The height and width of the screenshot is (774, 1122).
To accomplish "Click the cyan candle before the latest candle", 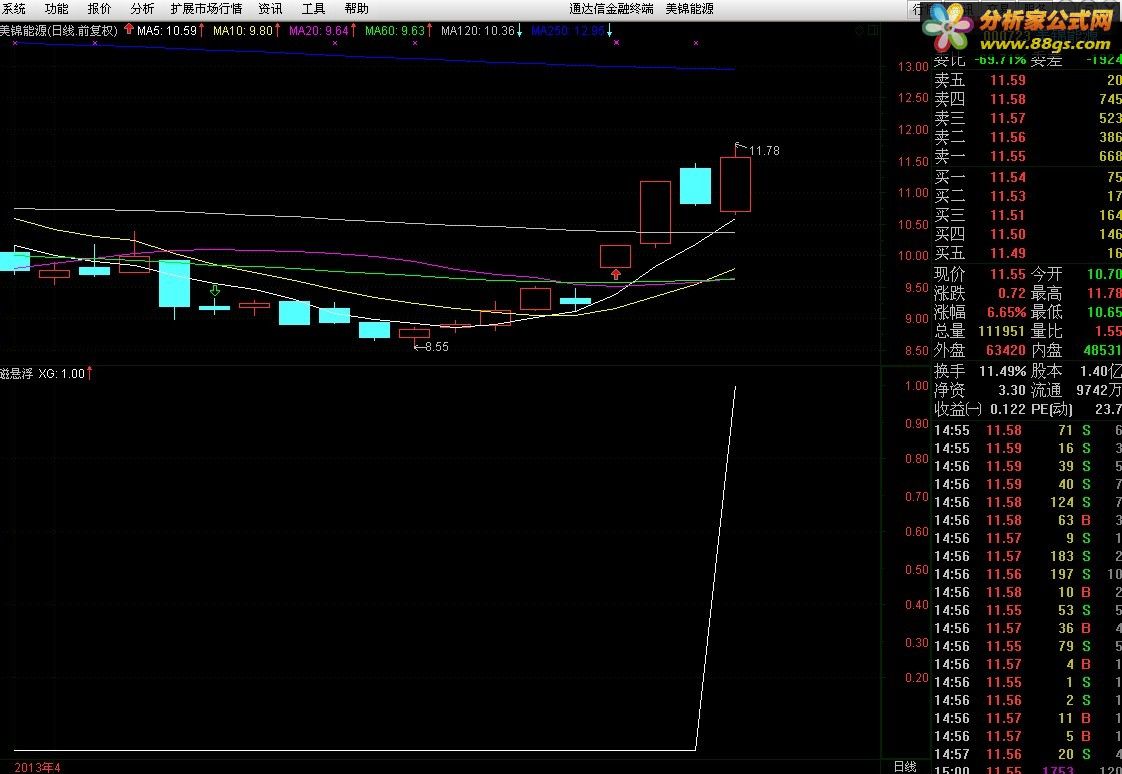I will (695, 185).
